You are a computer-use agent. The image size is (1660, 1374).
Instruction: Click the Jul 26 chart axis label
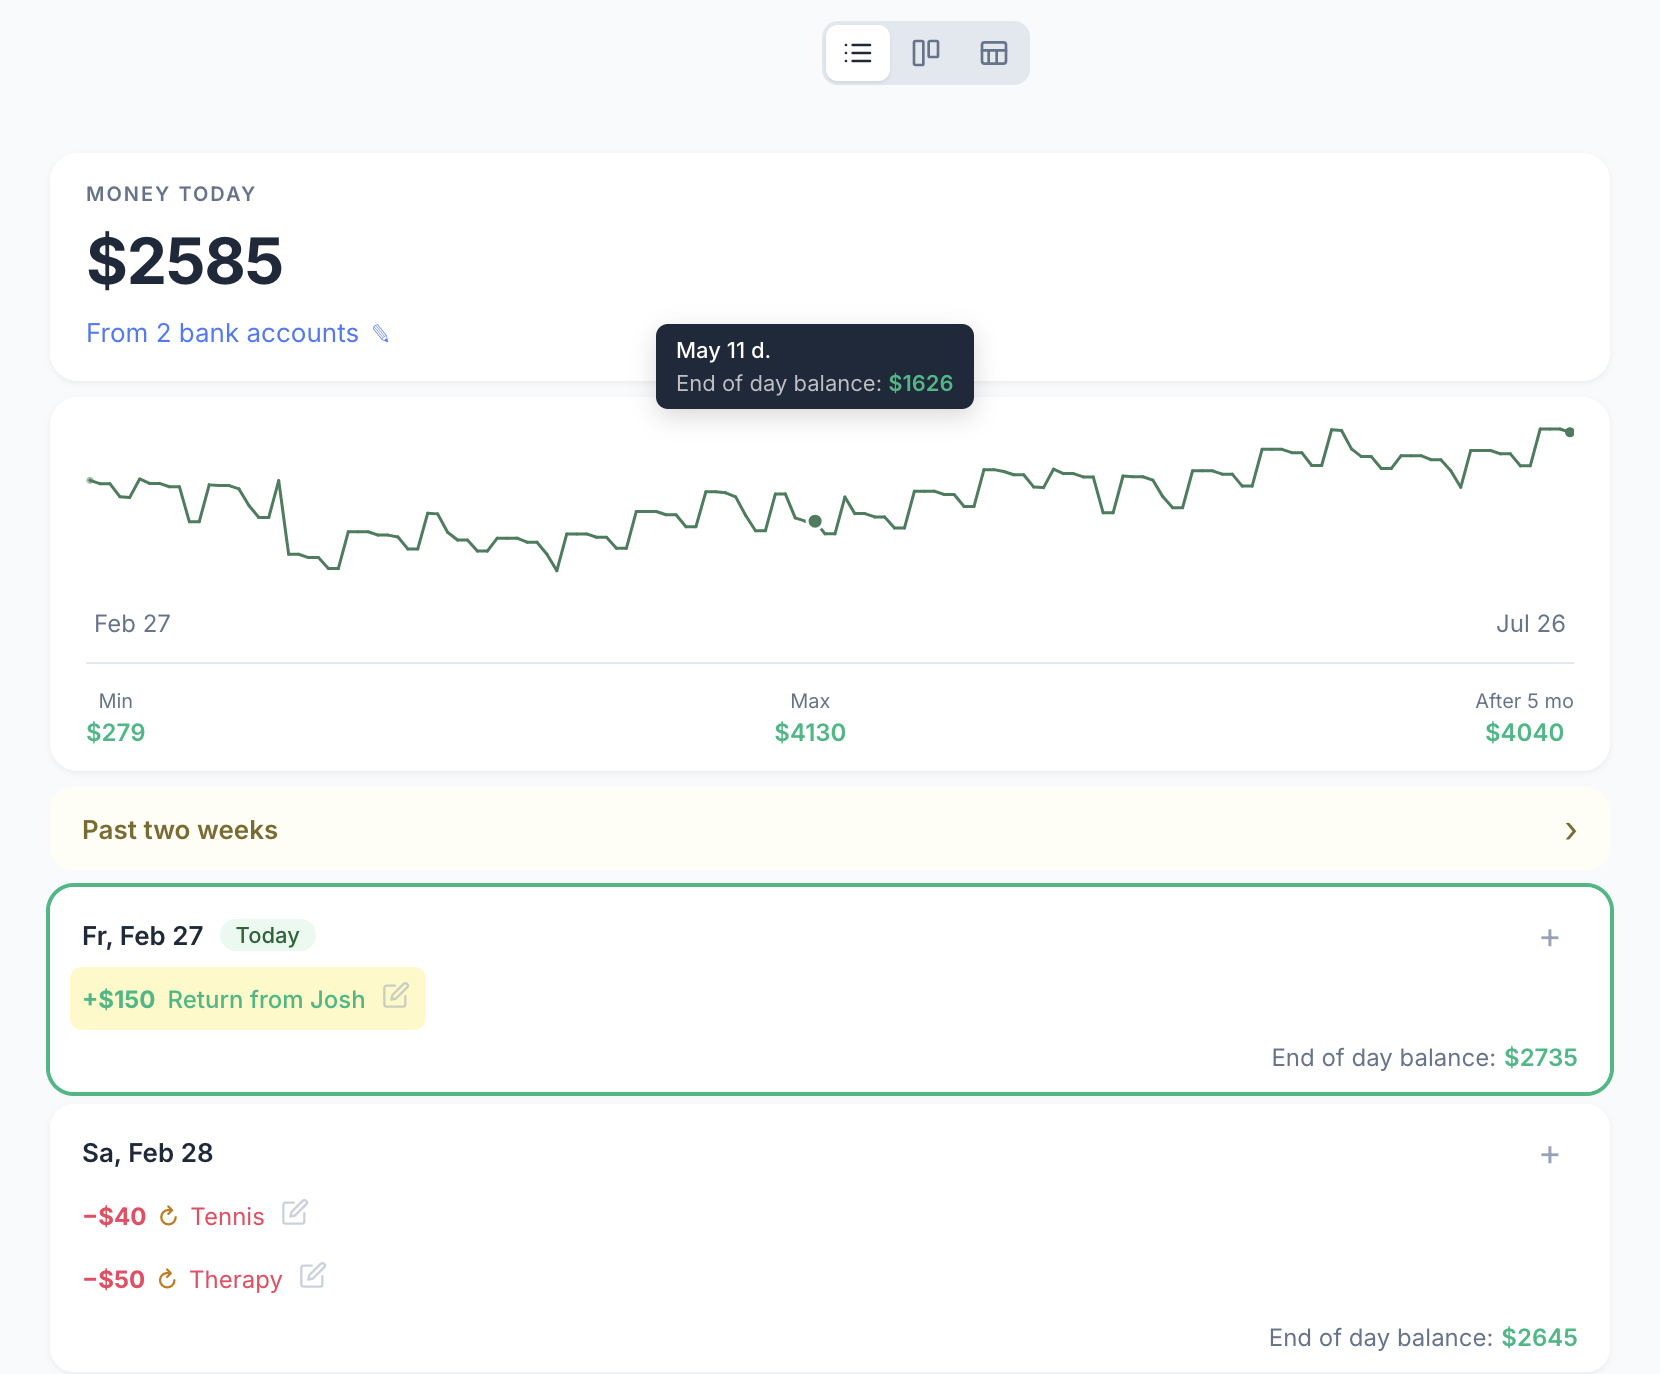pos(1530,624)
